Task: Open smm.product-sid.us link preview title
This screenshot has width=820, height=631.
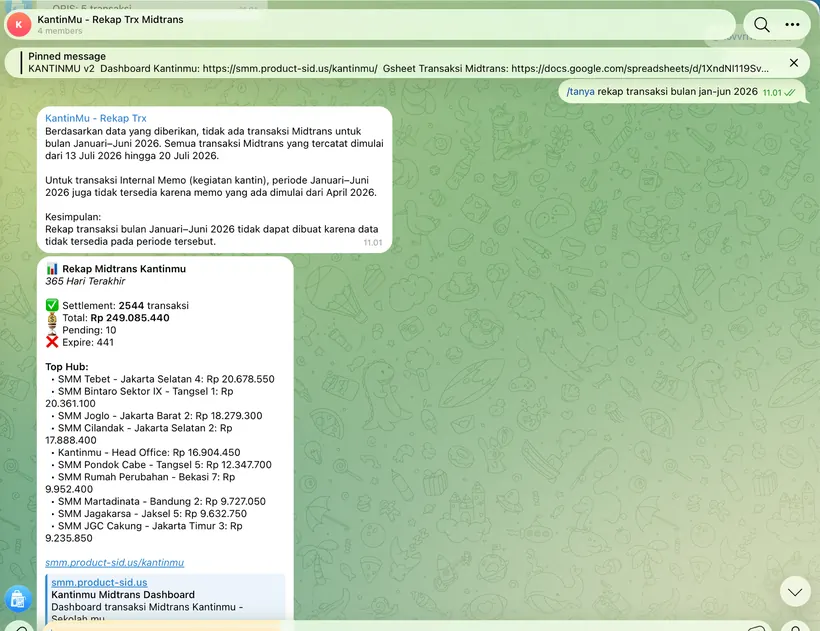Action: 99,582
